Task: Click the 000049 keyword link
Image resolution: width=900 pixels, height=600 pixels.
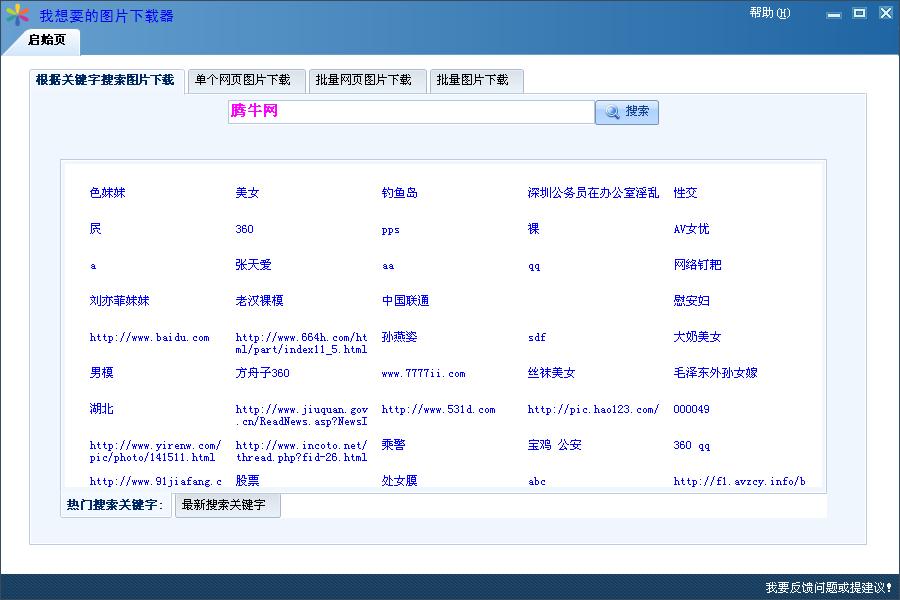Action: 691,409
